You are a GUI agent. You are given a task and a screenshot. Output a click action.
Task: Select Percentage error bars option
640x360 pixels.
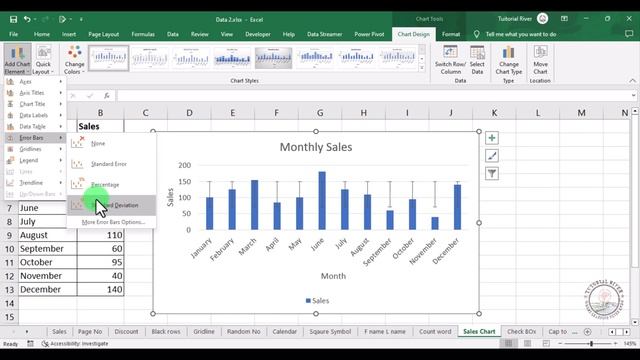click(x=111, y=184)
